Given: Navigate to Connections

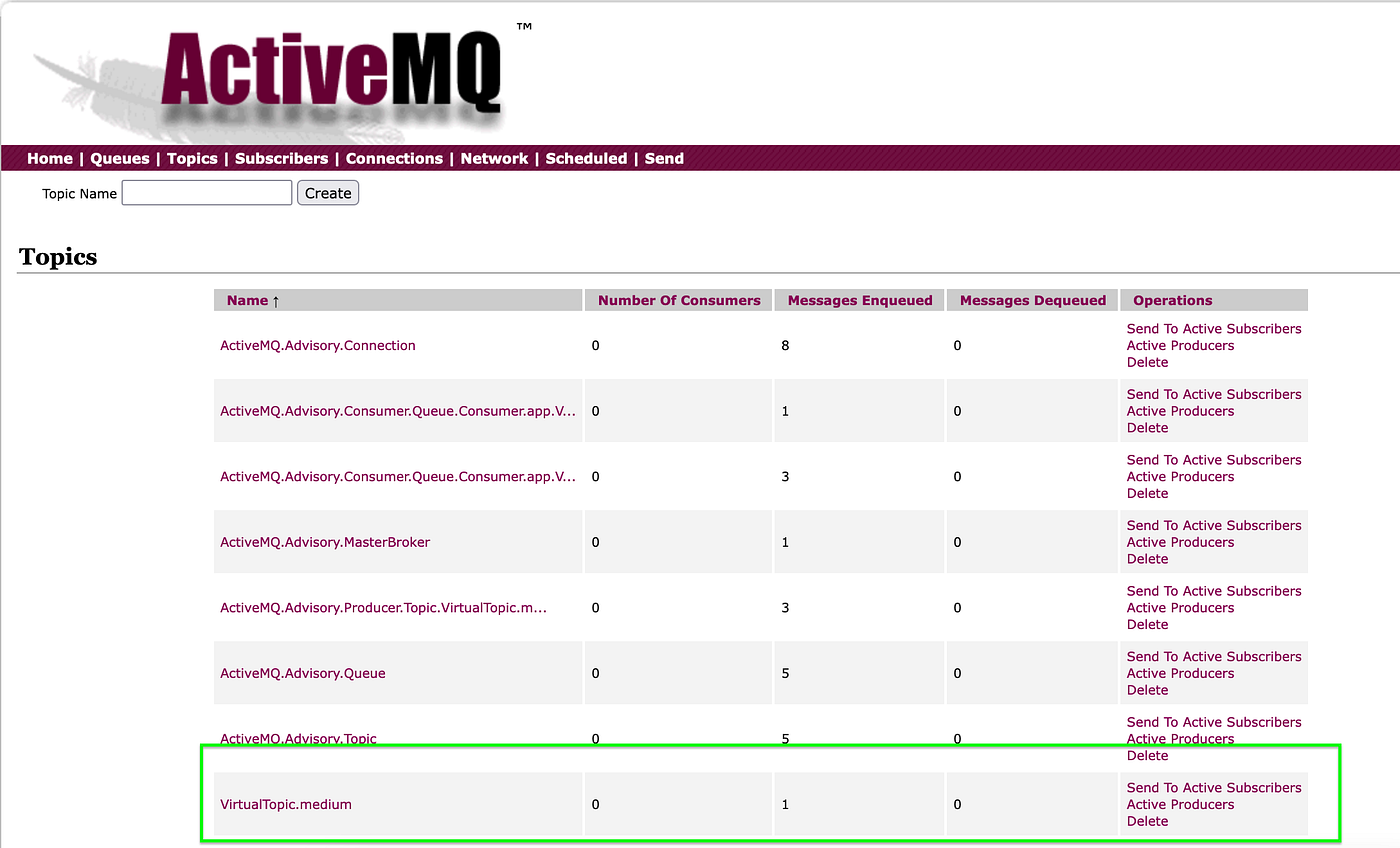Looking at the screenshot, I should (394, 158).
